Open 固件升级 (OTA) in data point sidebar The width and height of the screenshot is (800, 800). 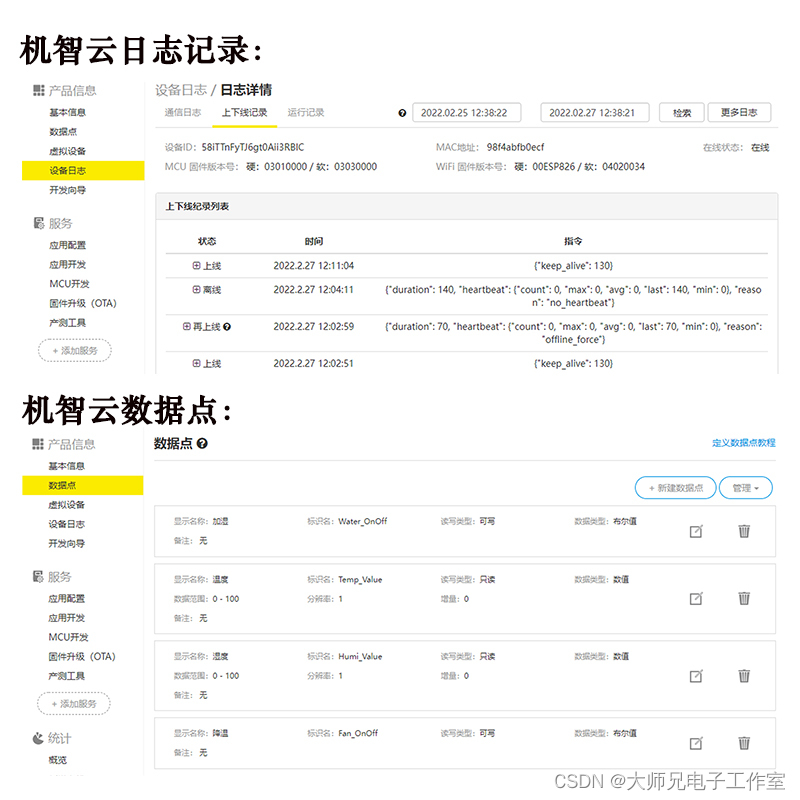coord(82,657)
